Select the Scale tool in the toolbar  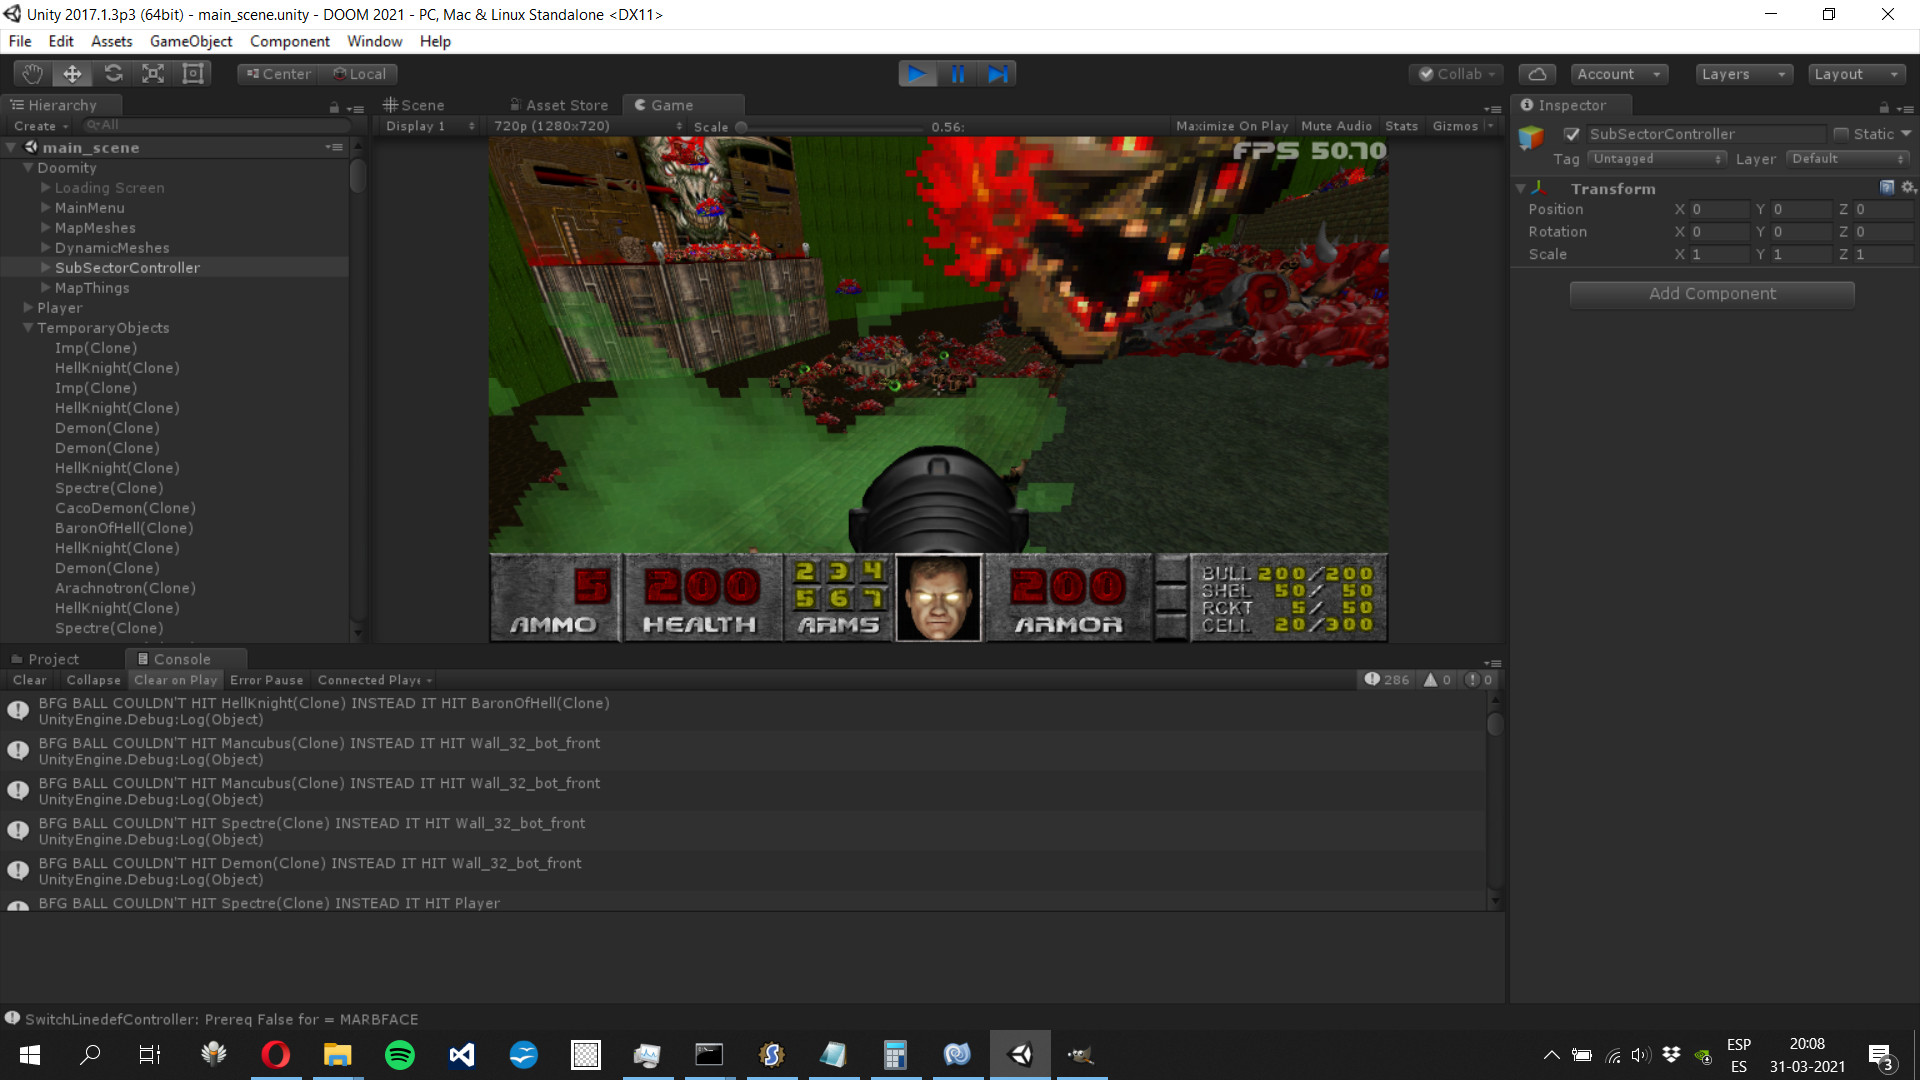tap(153, 74)
